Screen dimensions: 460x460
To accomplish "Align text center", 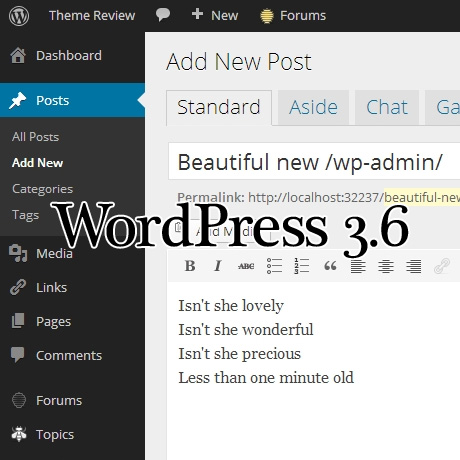I will point(386,266).
